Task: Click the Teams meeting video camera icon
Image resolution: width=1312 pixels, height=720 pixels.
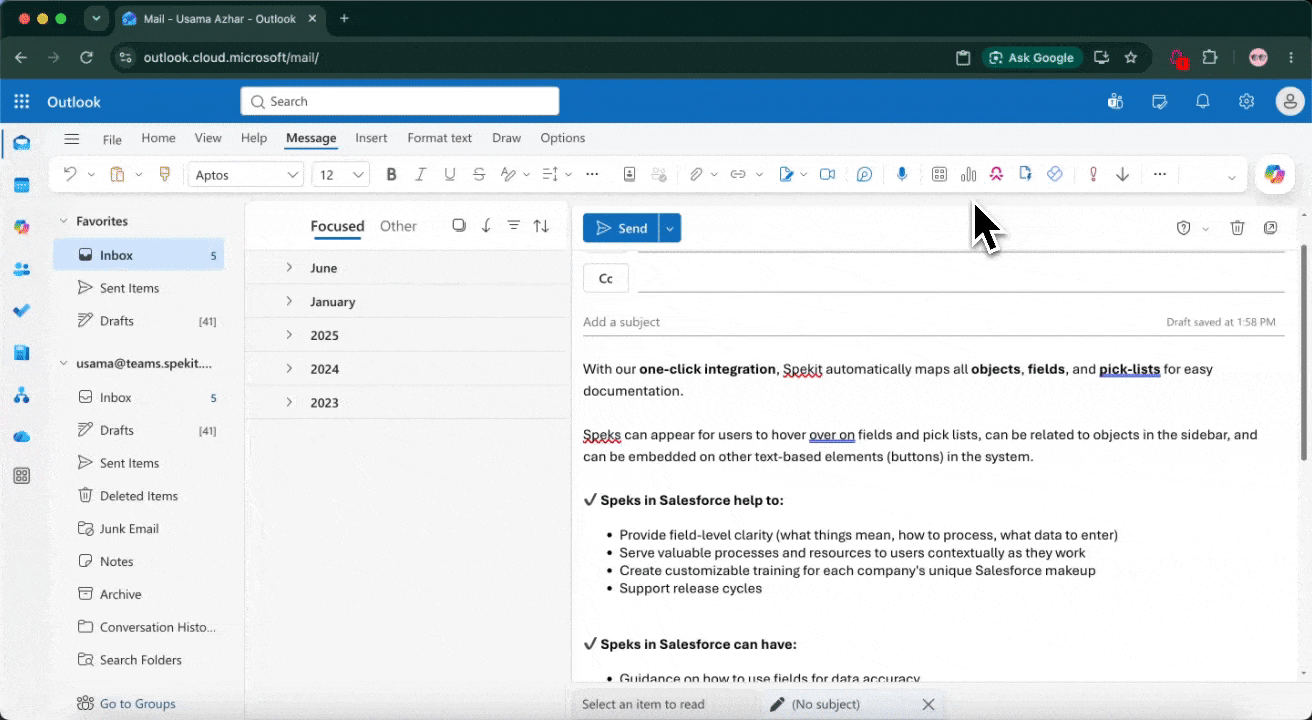Action: pos(827,175)
